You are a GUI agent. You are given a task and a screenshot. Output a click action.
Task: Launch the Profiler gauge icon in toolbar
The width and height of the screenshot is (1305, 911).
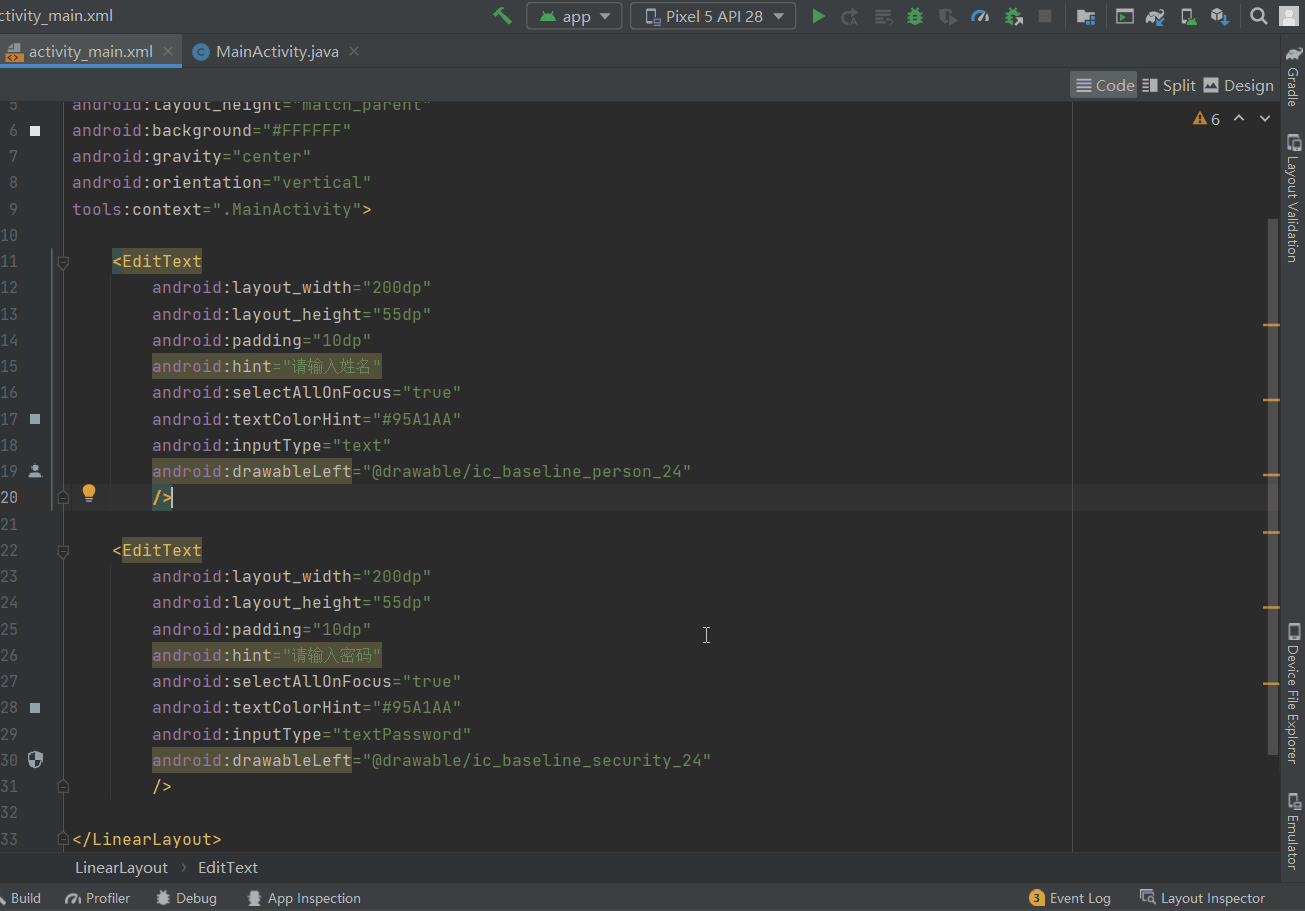(980, 16)
